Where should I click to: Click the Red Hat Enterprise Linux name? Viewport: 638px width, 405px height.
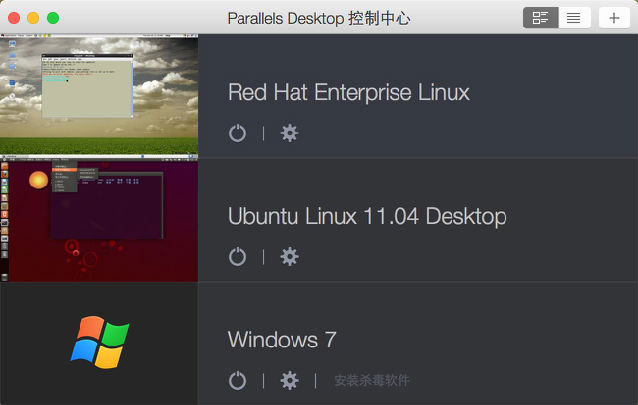click(x=349, y=92)
